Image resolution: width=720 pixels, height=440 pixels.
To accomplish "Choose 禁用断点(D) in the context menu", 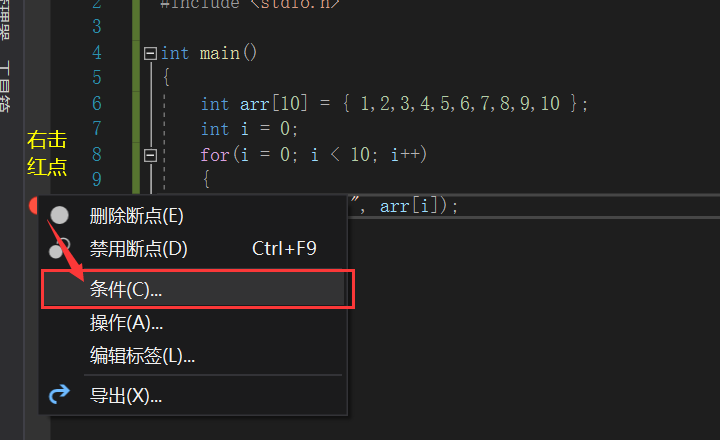I will point(193,249).
